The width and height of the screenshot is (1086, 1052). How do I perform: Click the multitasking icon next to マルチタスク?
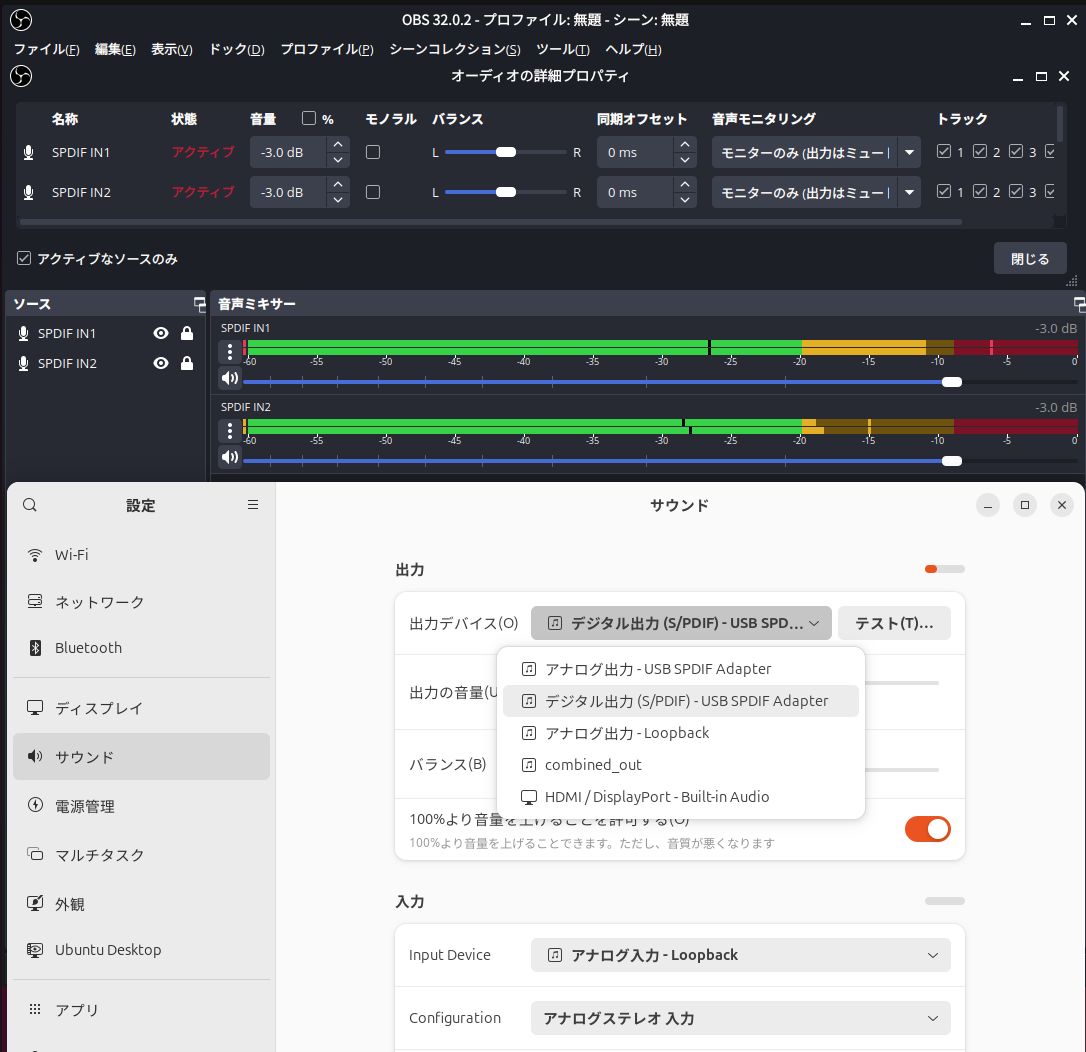click(35, 854)
